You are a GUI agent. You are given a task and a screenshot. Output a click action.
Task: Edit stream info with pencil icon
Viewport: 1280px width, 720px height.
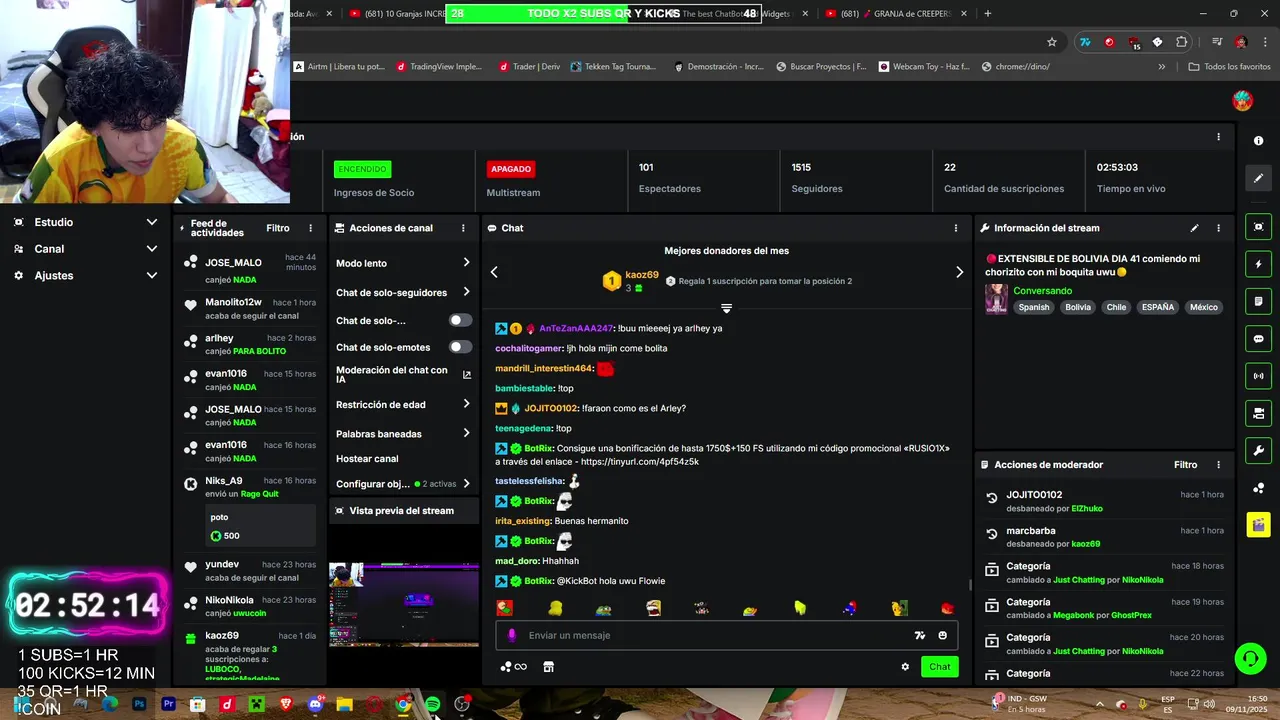[1194, 228]
